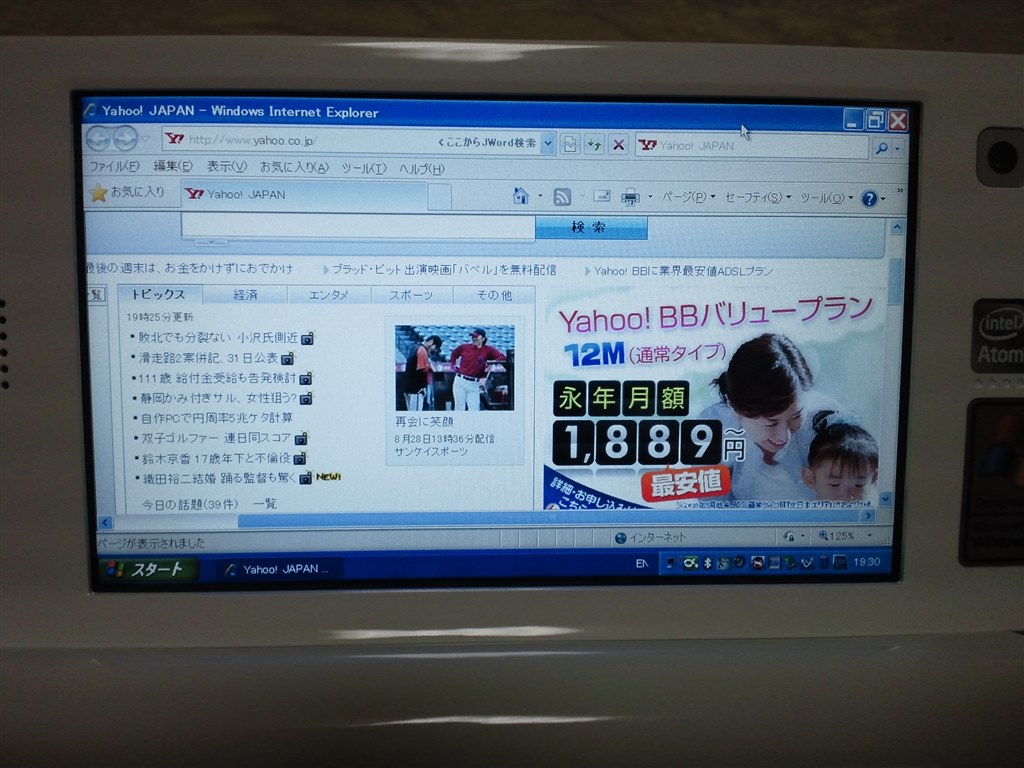
Task: Open the zoom level 125% dropdown
Action: [869, 536]
